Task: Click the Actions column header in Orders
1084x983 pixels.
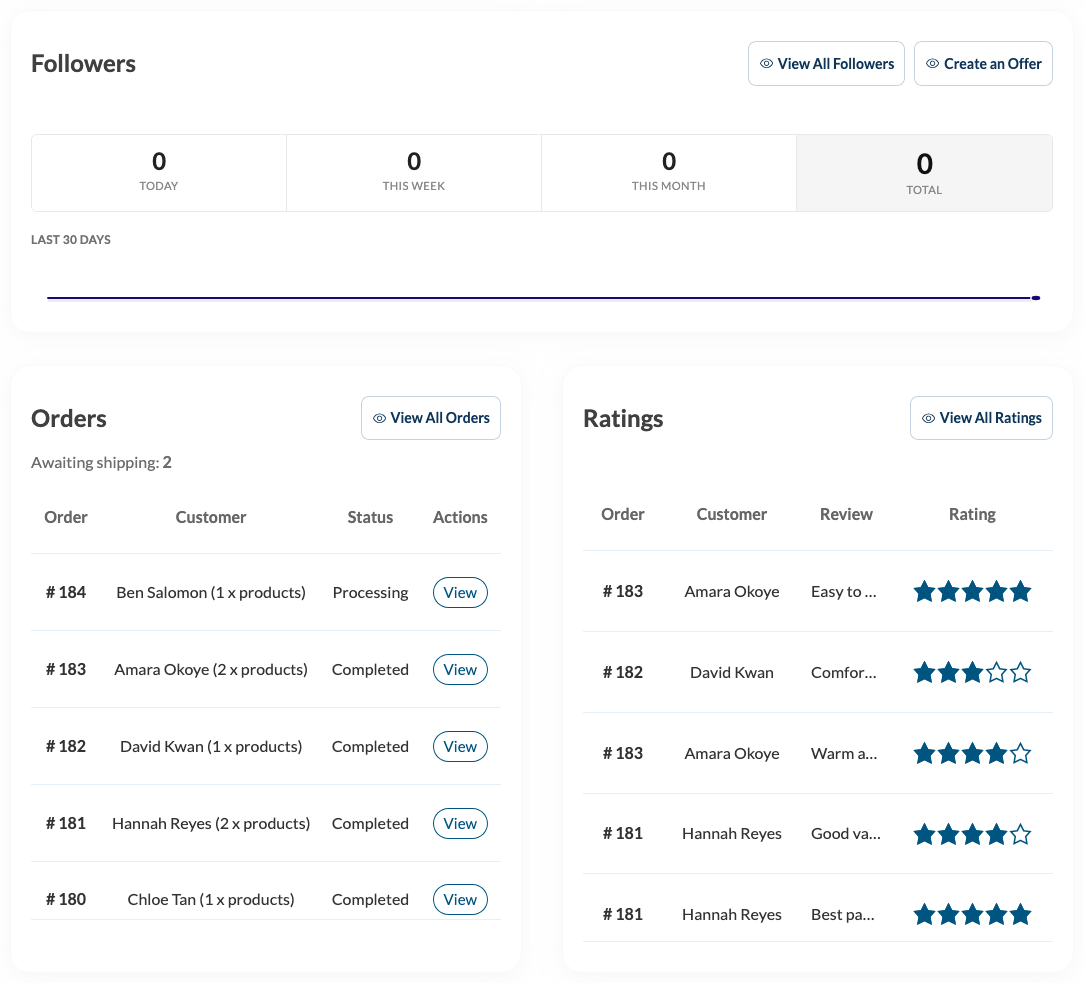Action: 460,517
